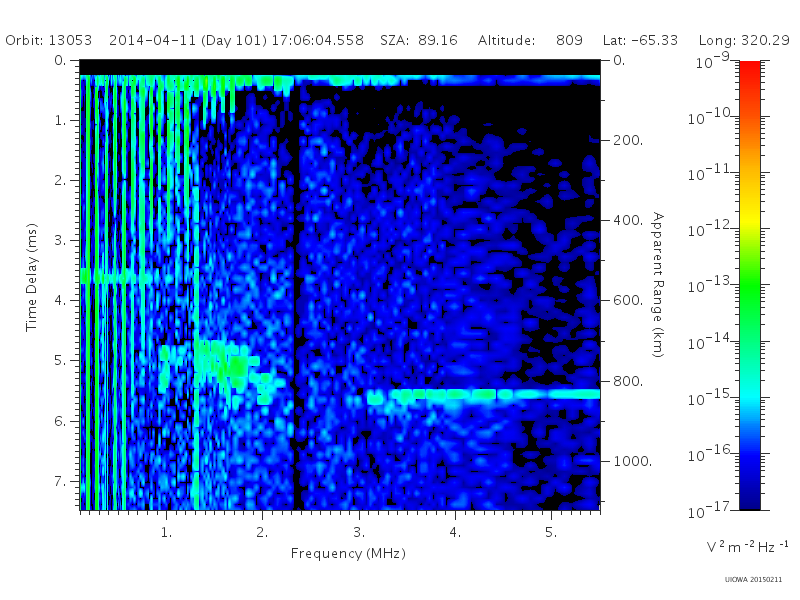
Task: Click the colorbar unit label 'V² m⁻² Hz⁻¹'
Action: coord(747,546)
